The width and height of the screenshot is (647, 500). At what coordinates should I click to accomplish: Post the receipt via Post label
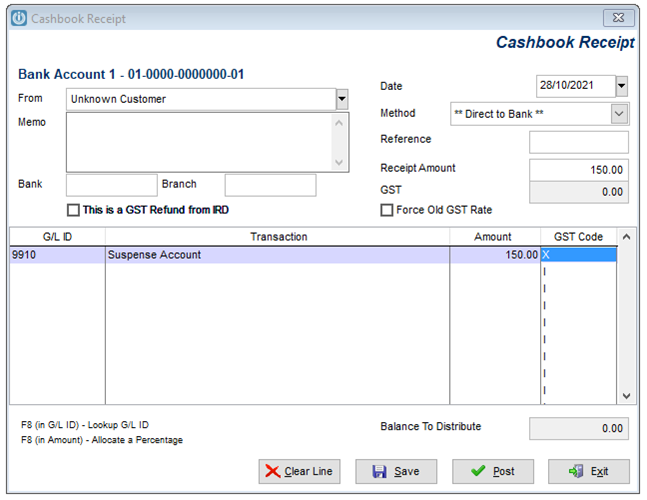(503, 471)
